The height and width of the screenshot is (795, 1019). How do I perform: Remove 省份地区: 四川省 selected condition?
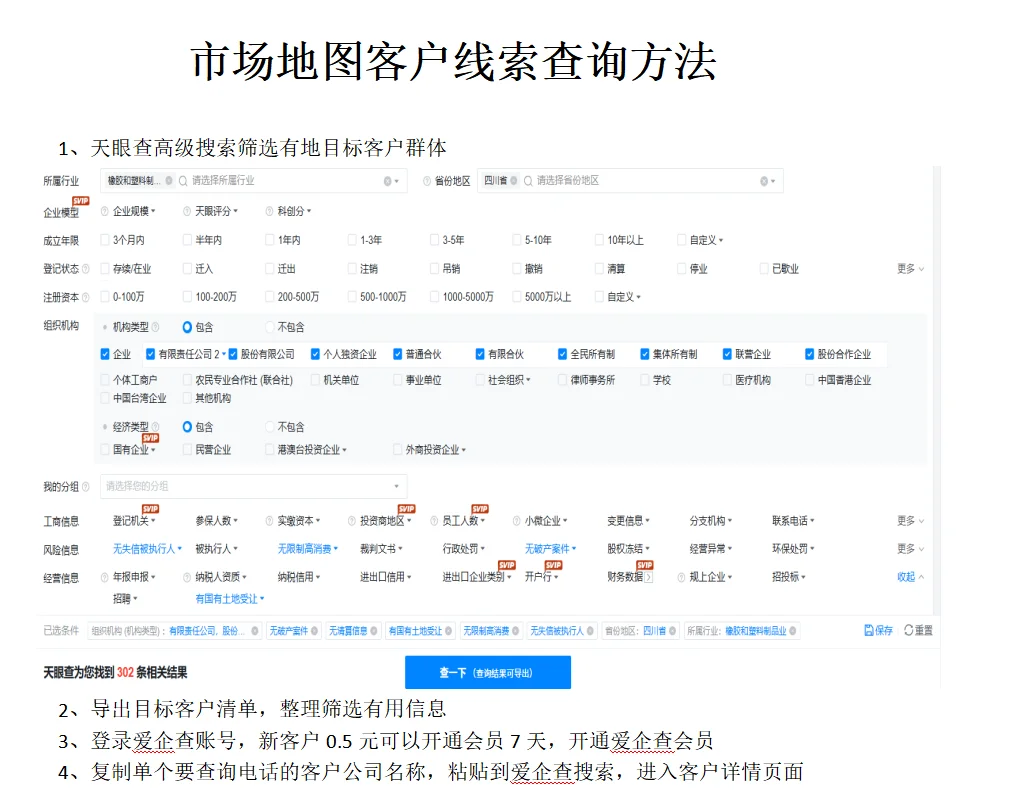(672, 631)
